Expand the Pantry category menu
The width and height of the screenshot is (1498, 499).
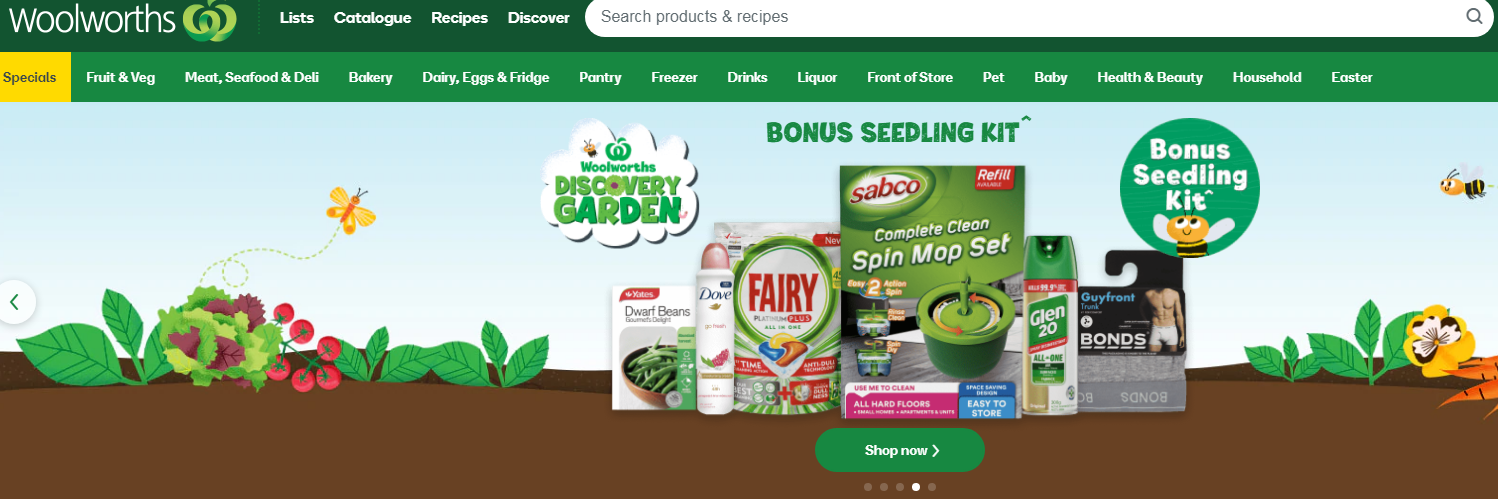(600, 77)
